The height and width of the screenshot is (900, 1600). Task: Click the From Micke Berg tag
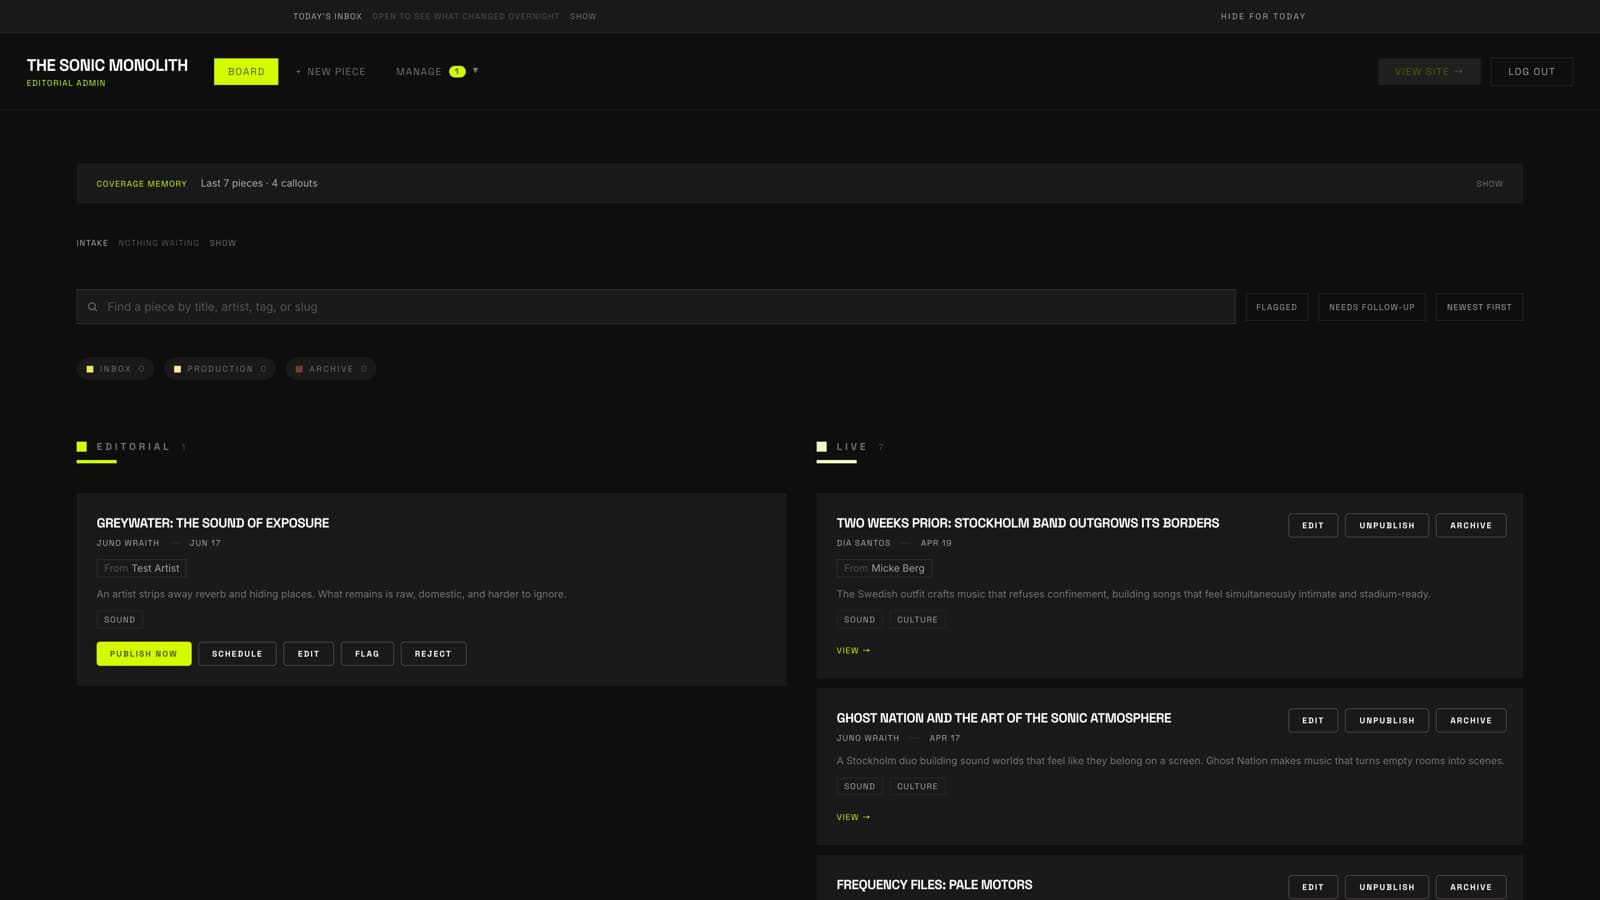click(x=885, y=568)
